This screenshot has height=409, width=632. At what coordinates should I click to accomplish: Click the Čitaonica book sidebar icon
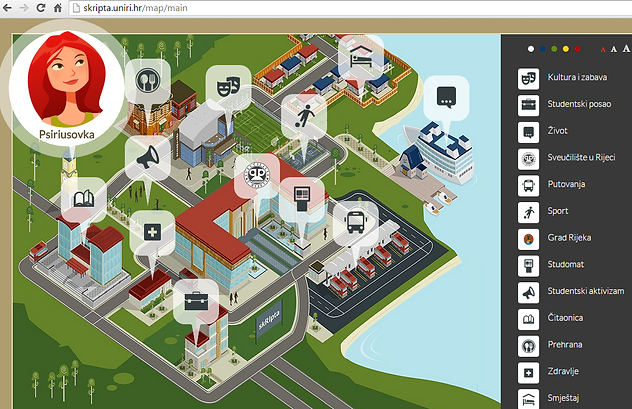[528, 319]
